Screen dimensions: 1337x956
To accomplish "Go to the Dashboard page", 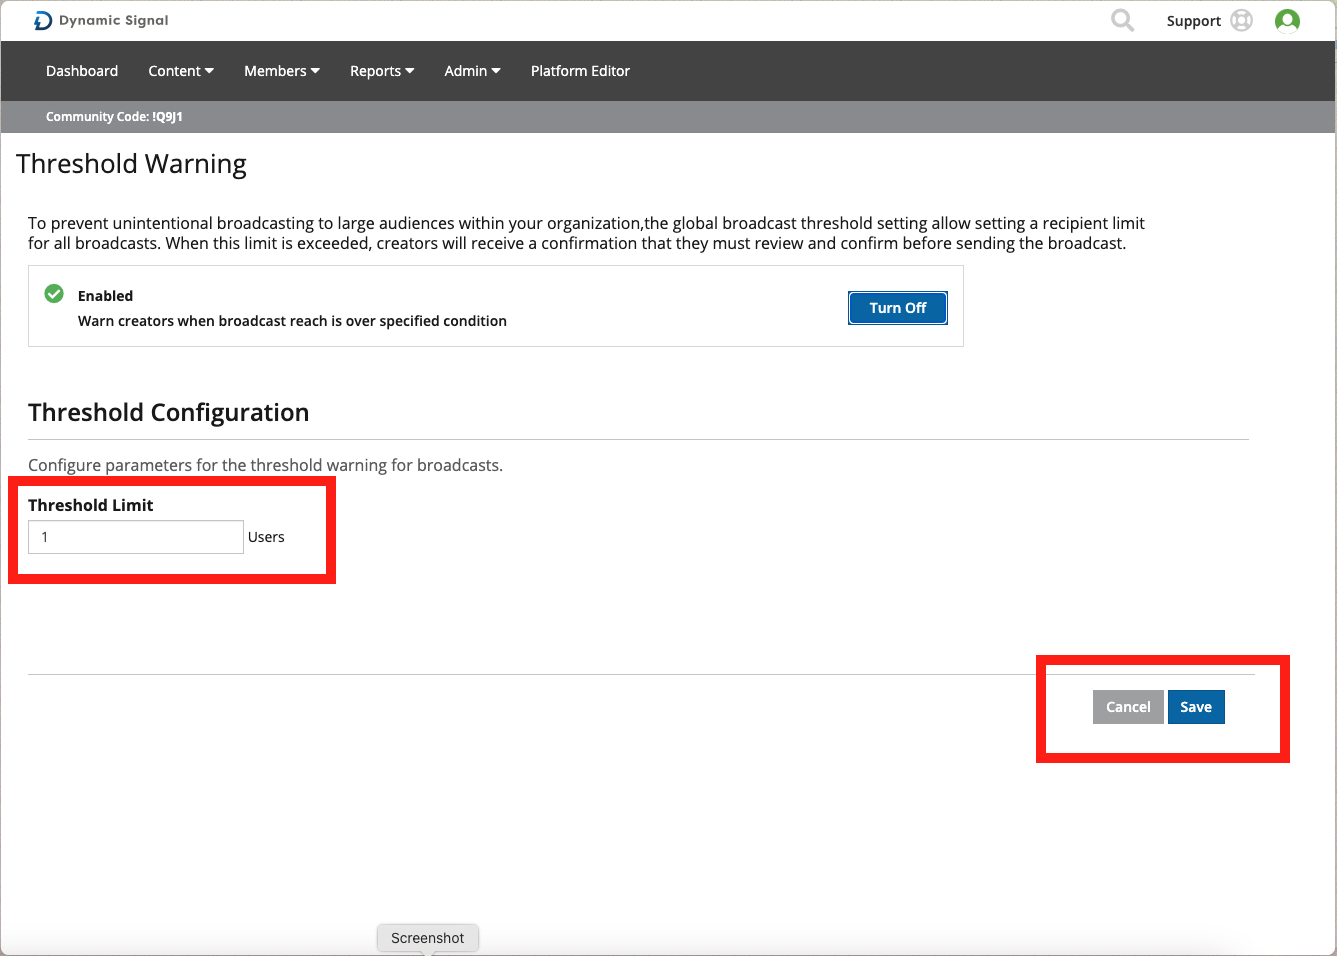I will [82, 71].
